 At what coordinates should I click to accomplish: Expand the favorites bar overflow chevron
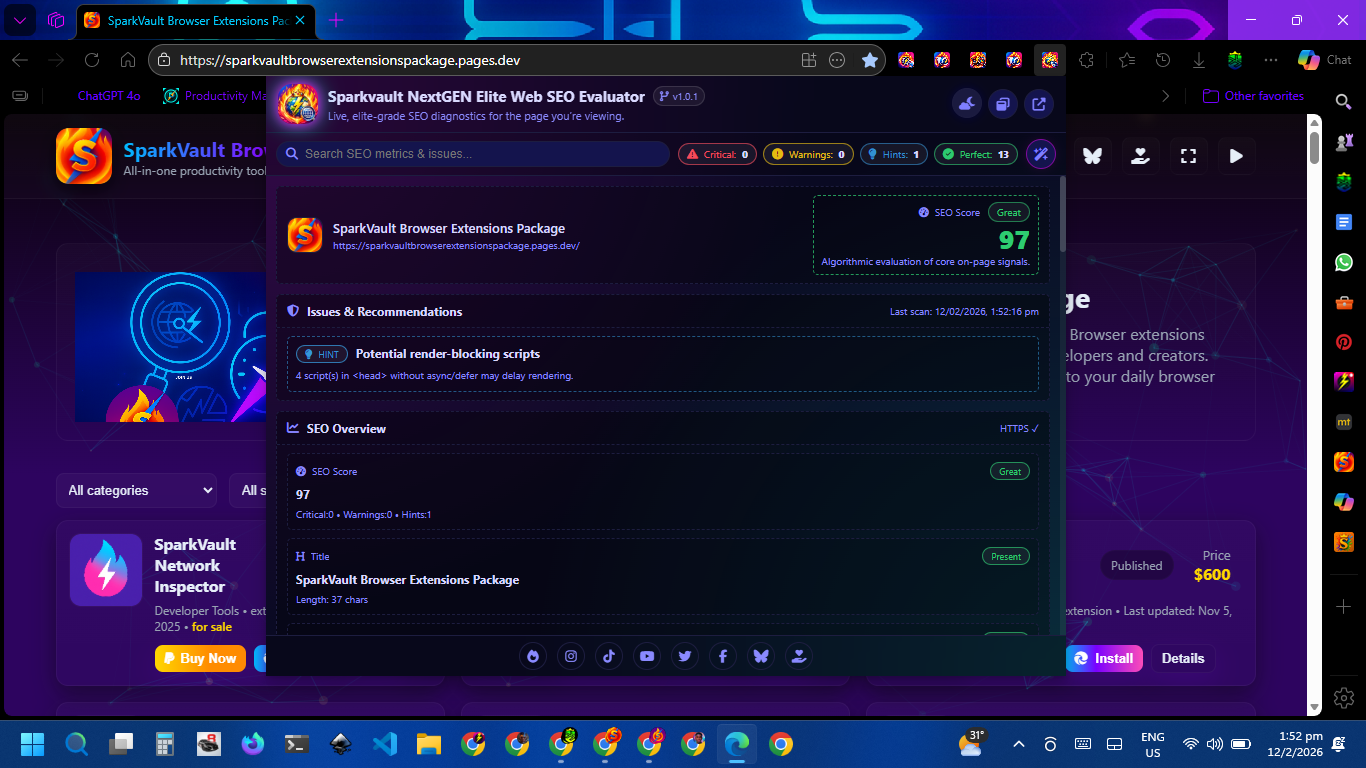click(x=1165, y=96)
